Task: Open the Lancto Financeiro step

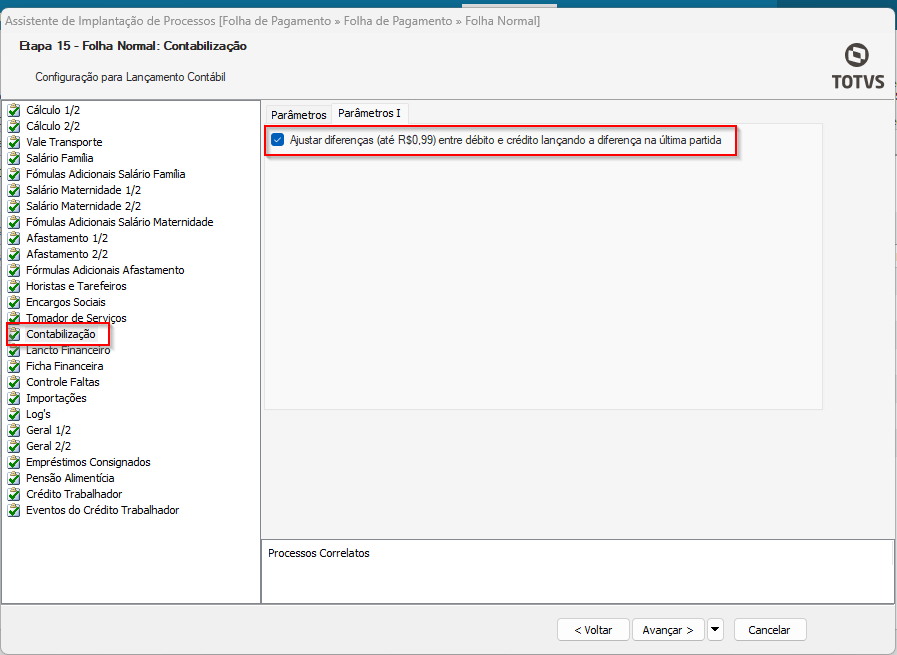Action: tap(68, 350)
